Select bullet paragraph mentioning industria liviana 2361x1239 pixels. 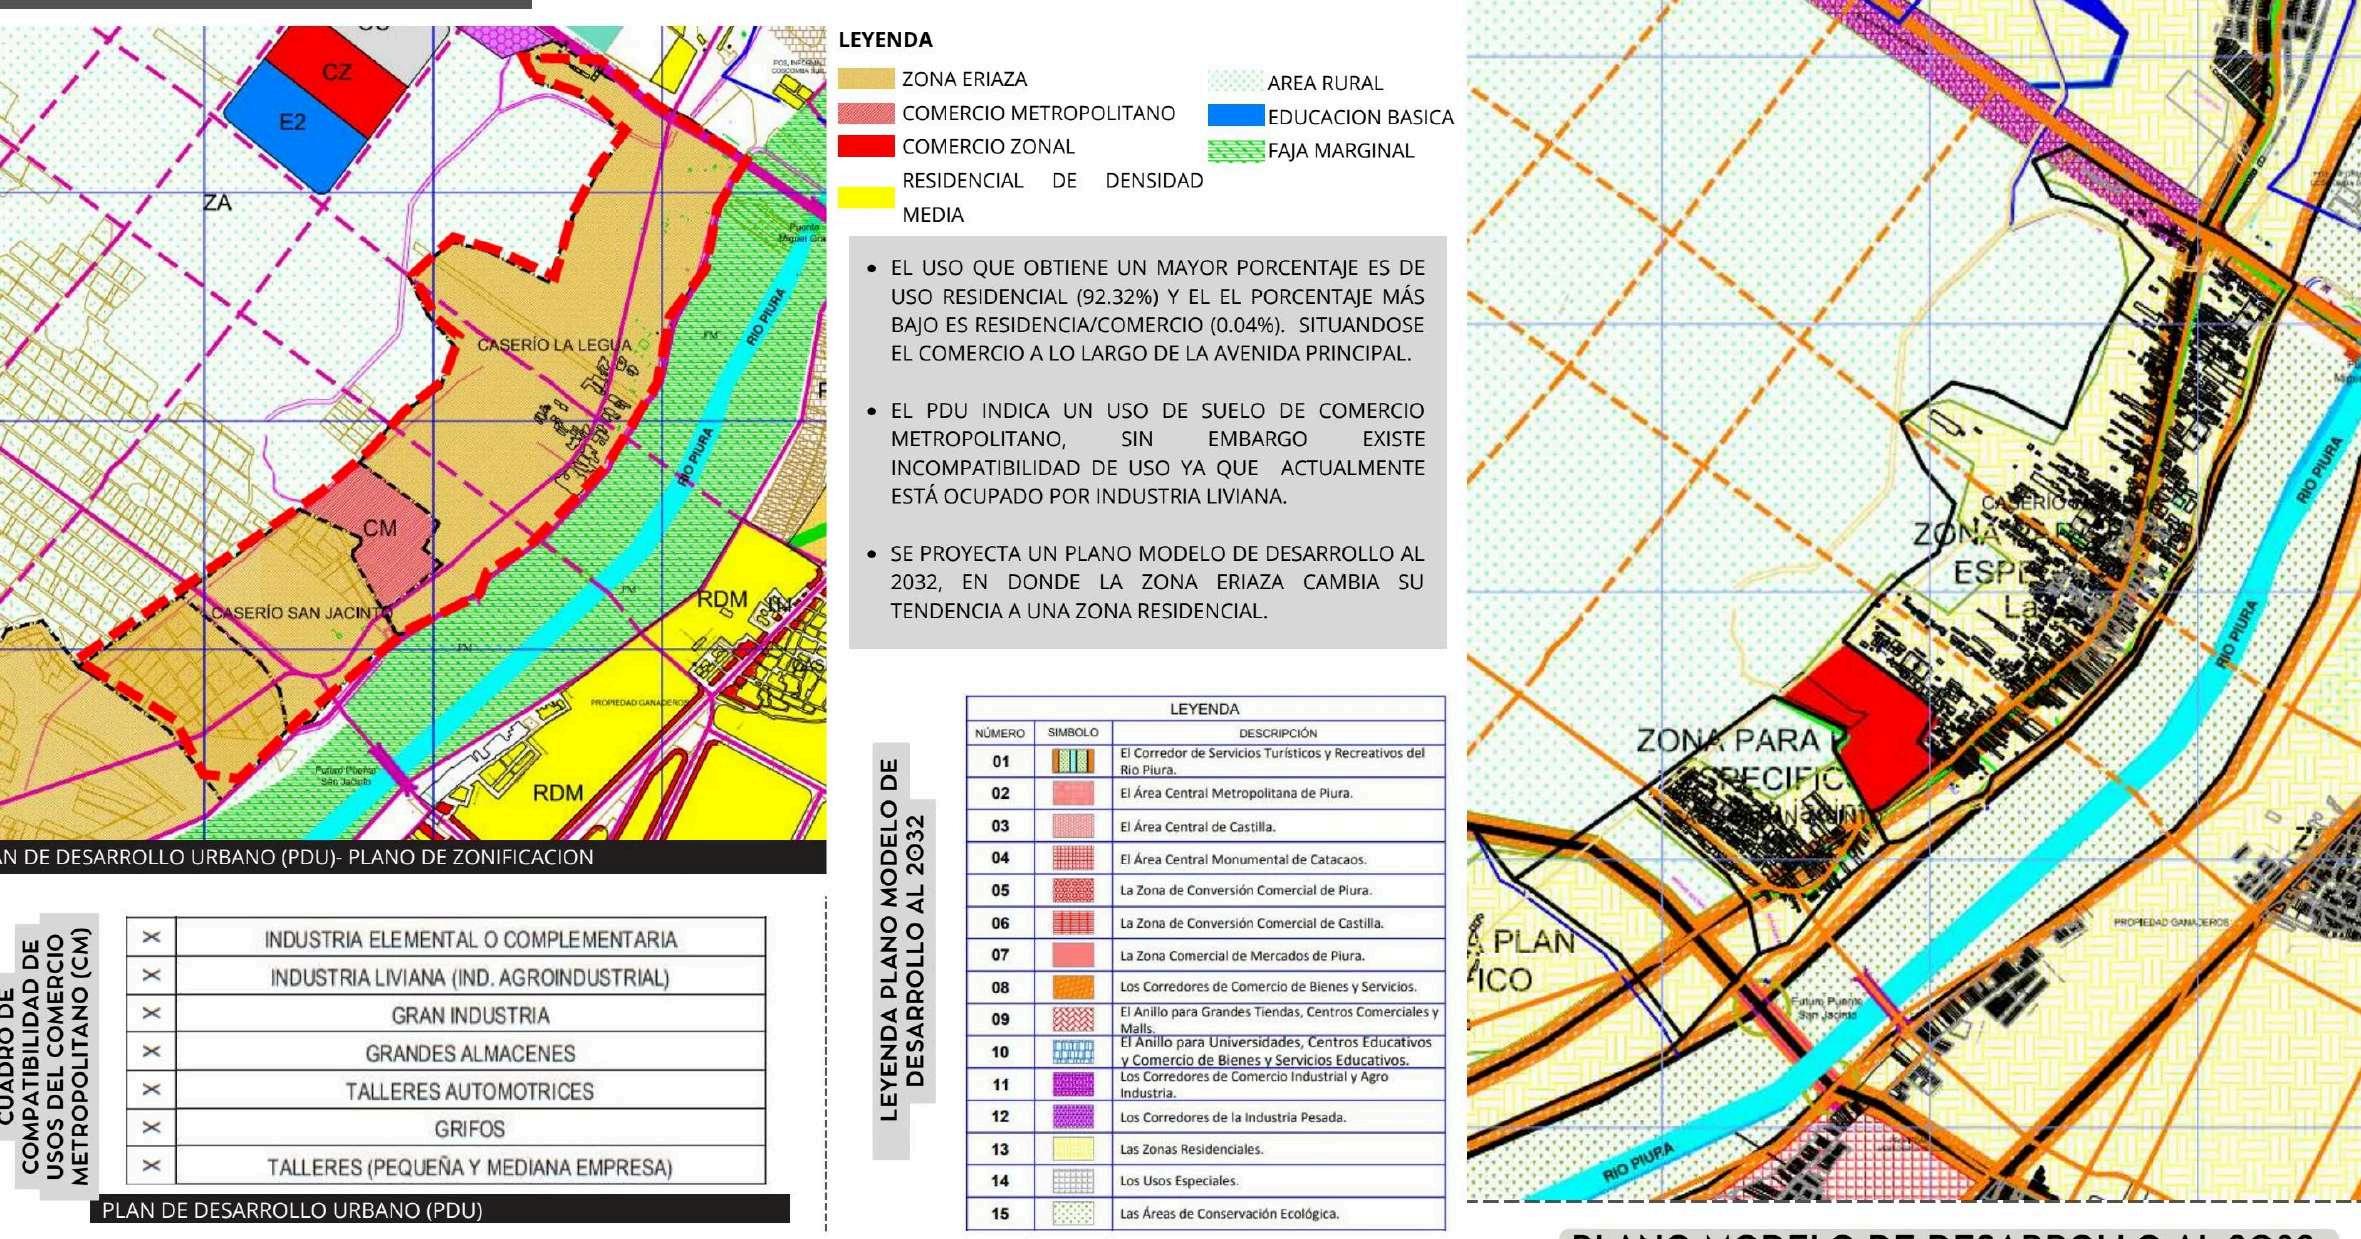click(x=1157, y=453)
